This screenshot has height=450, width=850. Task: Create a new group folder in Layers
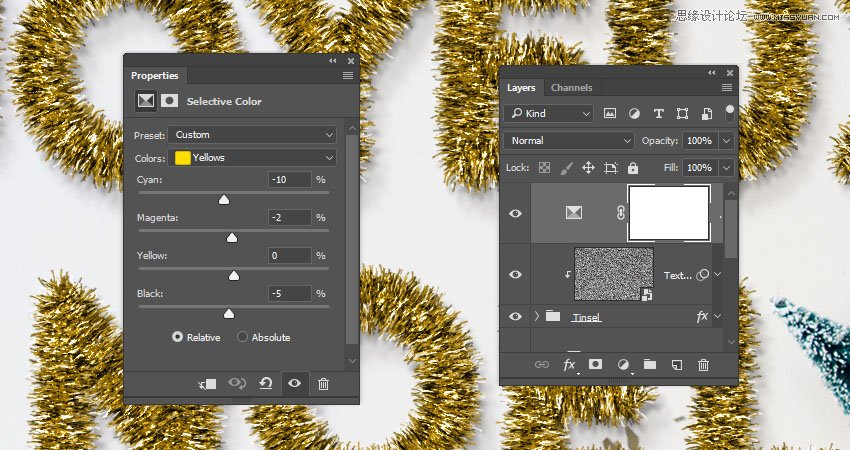[x=649, y=366]
